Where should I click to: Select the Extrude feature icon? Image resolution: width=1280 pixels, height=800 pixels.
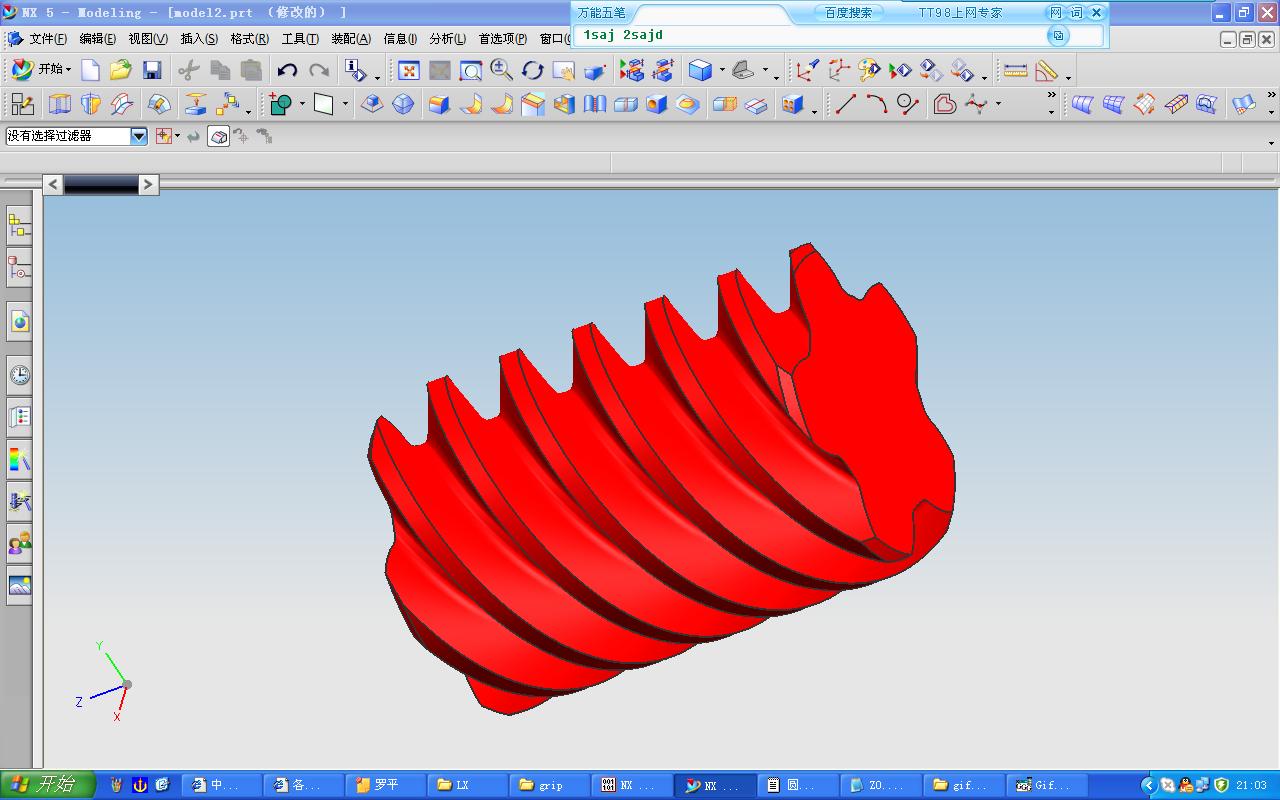(60, 104)
